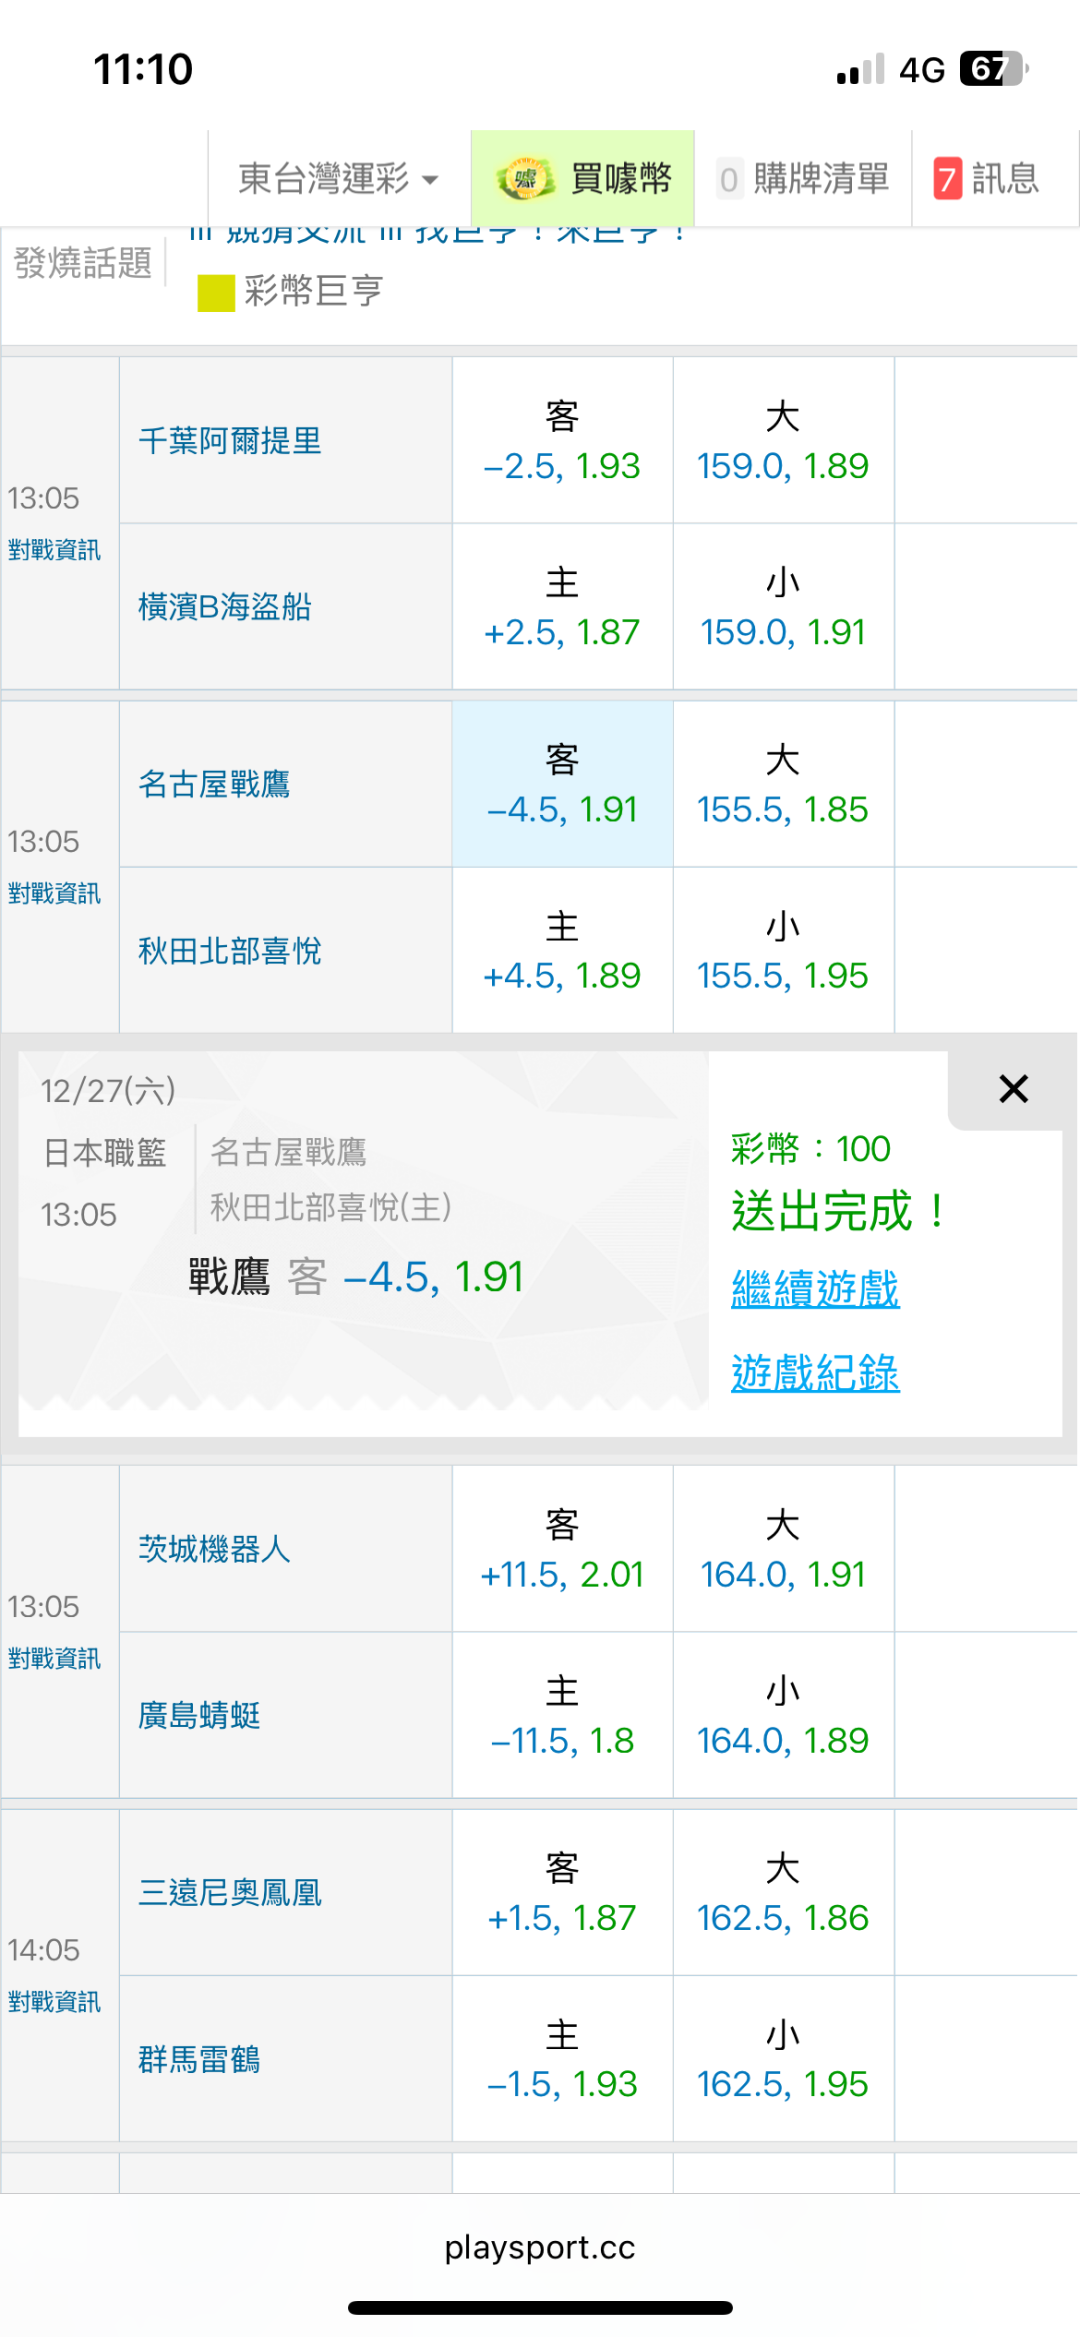Open the 遊戲紀錄 link

815,1373
